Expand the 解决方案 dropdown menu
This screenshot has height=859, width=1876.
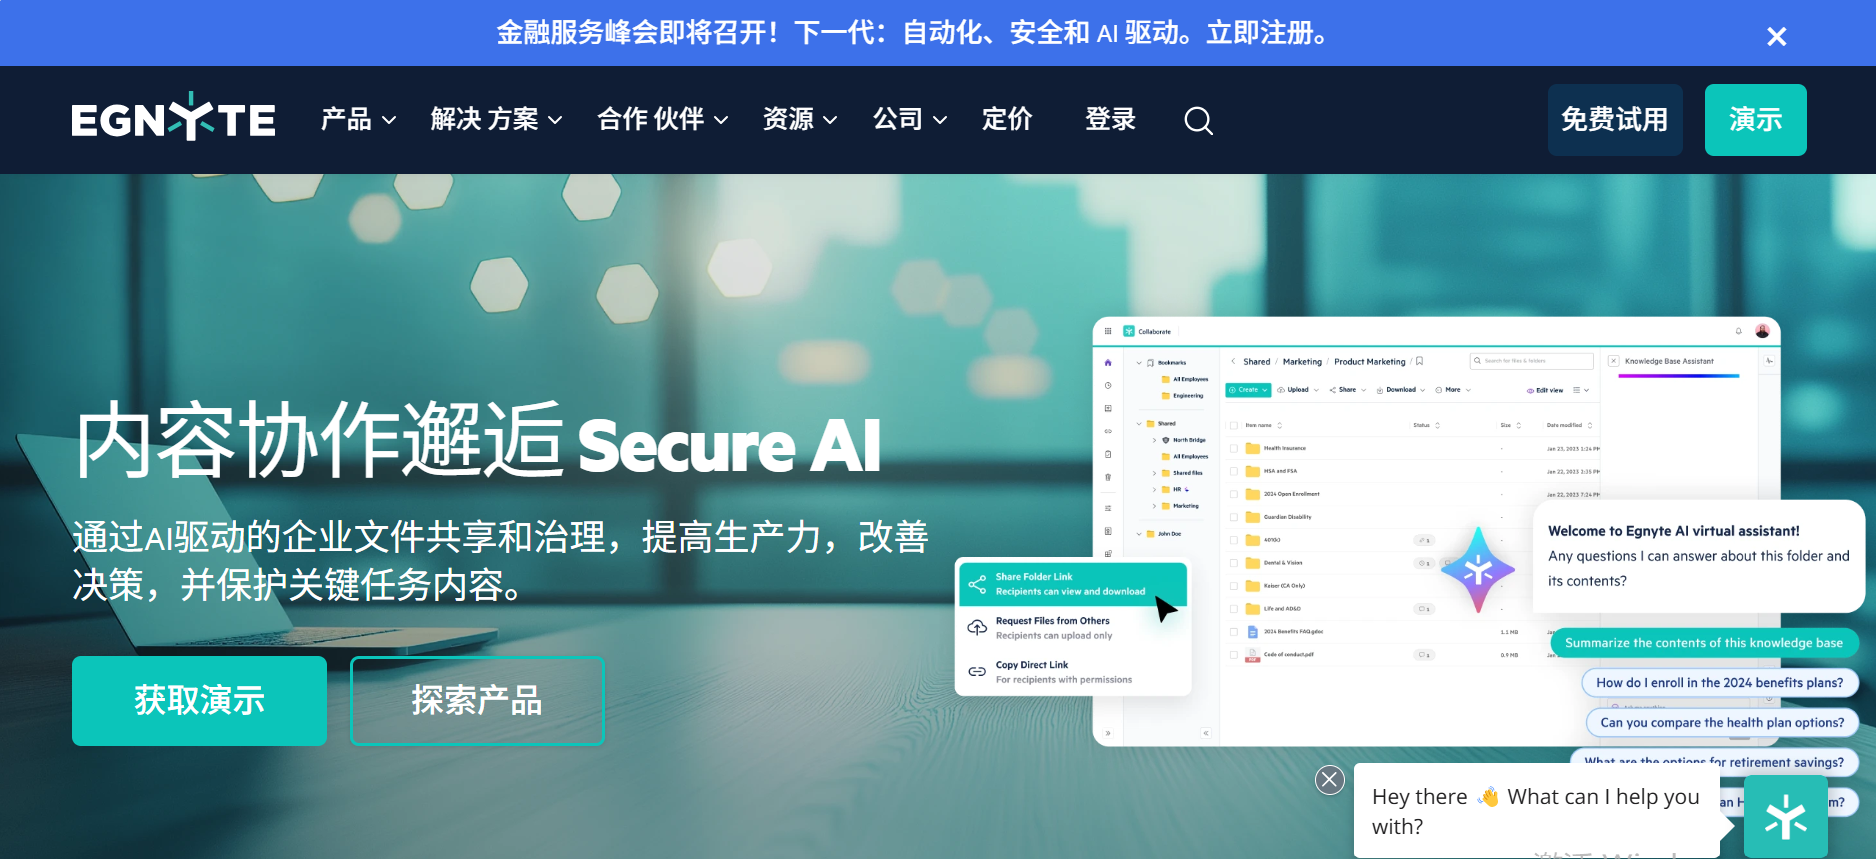496,120
